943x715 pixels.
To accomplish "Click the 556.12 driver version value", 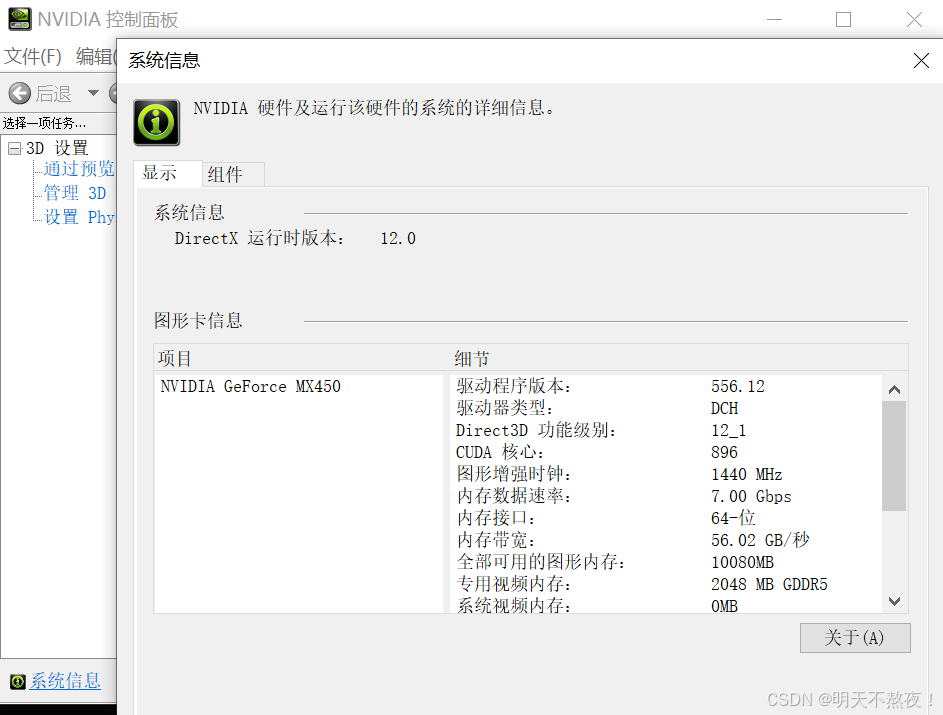I will pos(738,386).
